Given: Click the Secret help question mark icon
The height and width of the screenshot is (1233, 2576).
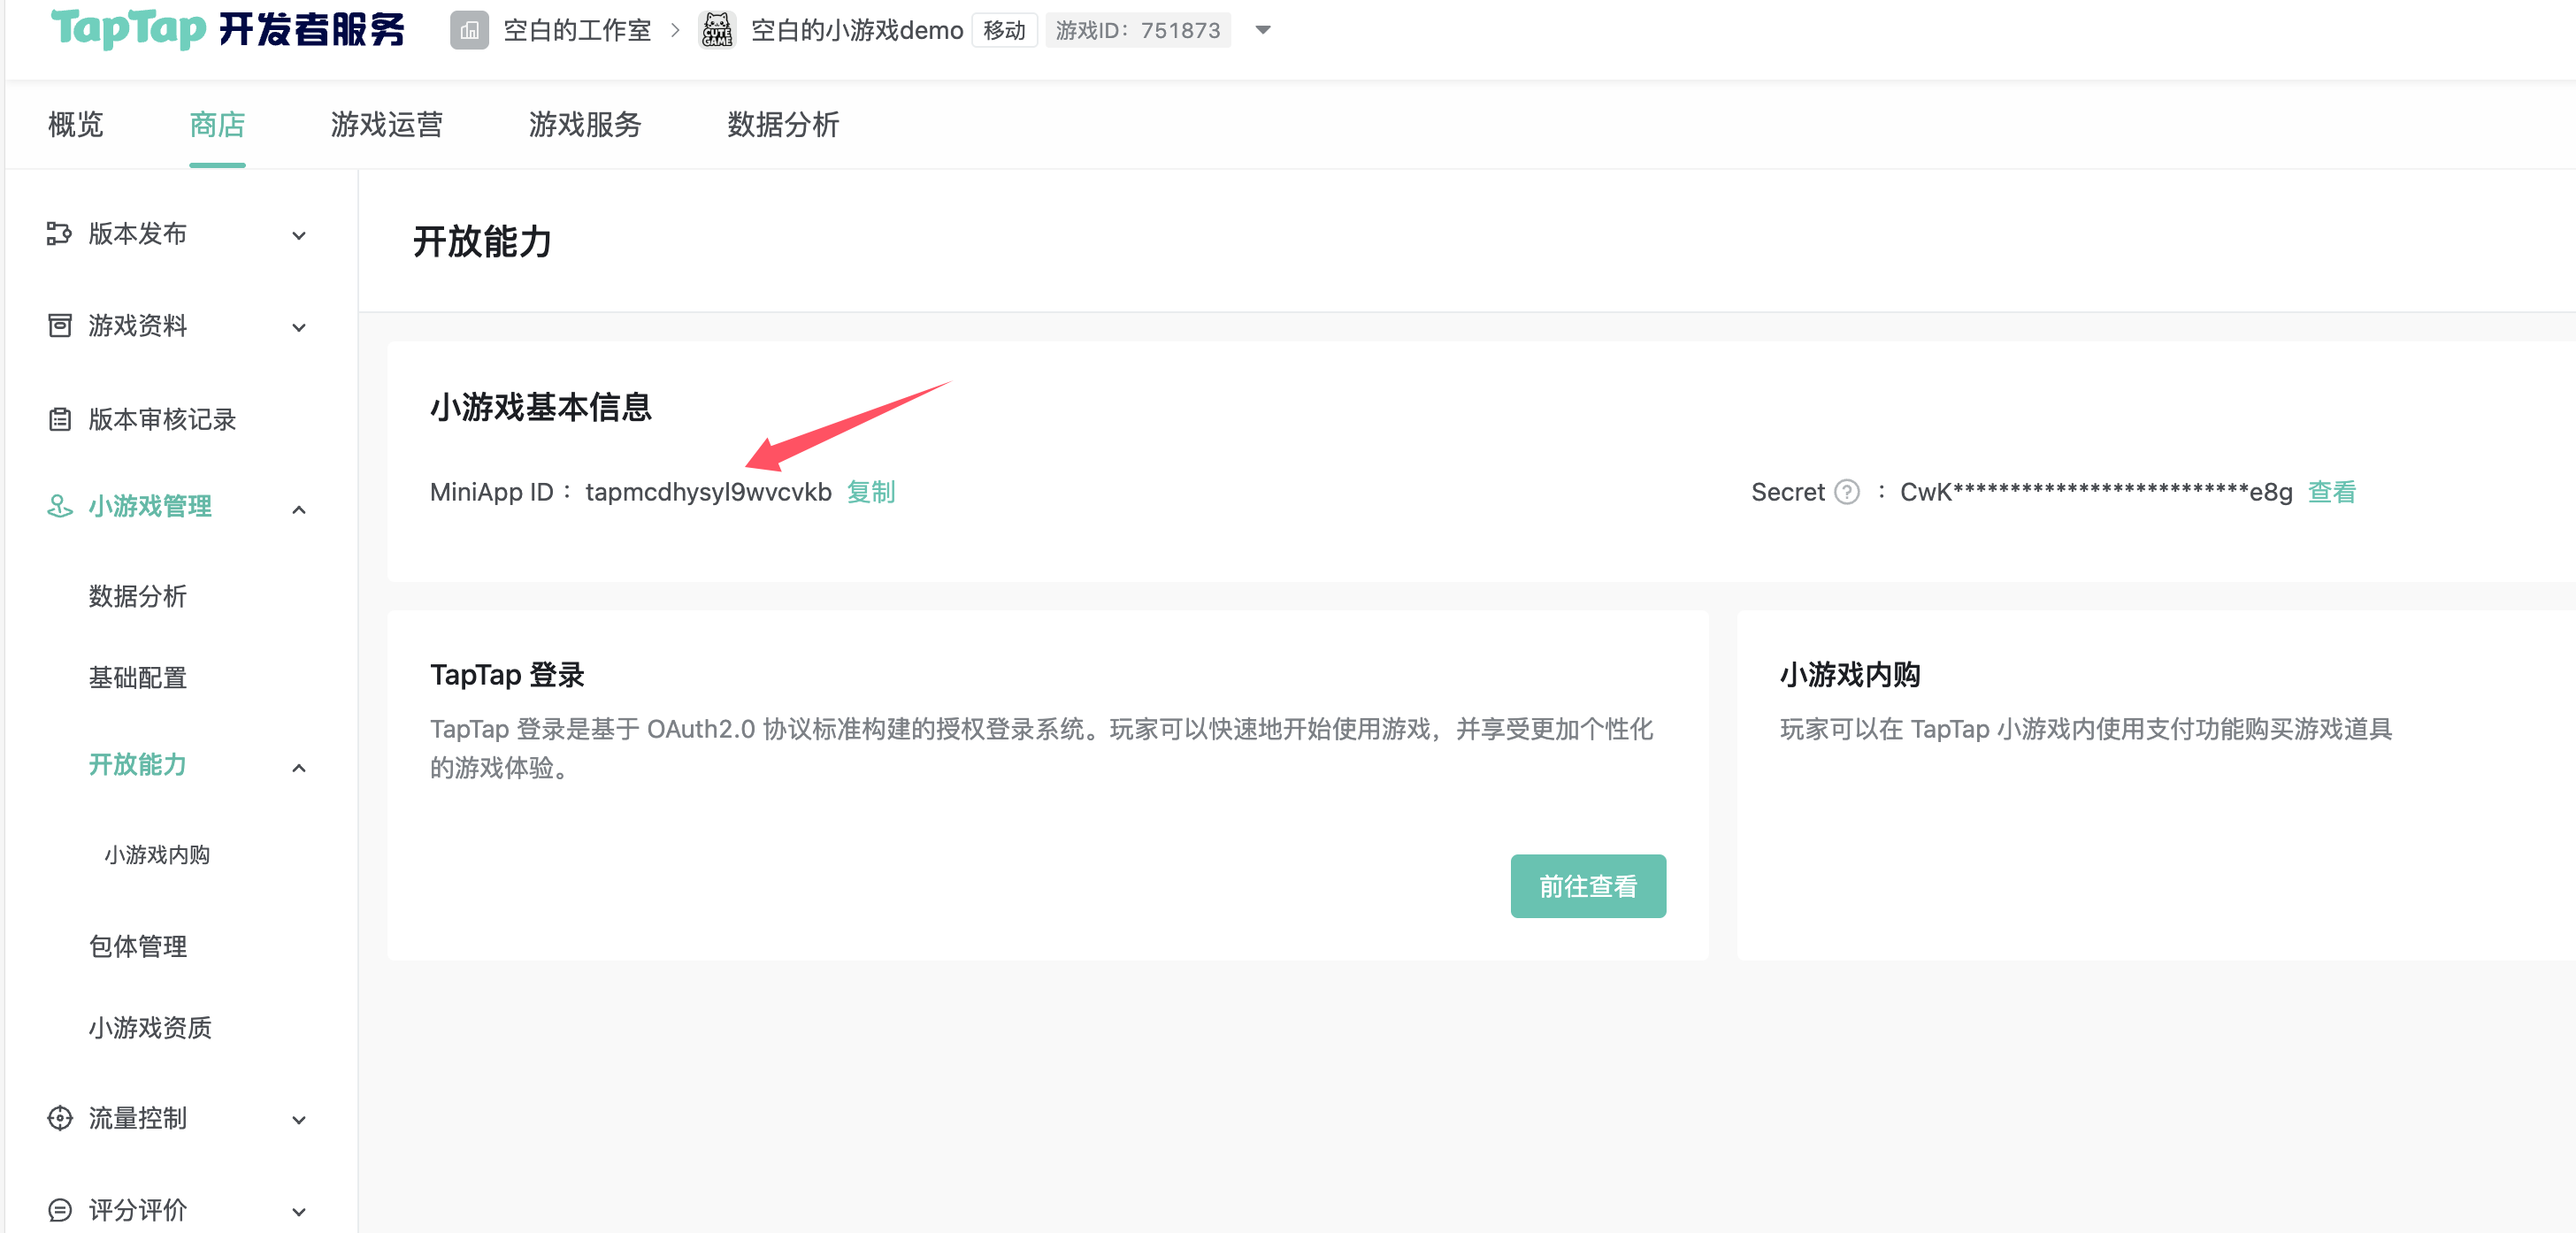Looking at the screenshot, I should [x=1847, y=492].
